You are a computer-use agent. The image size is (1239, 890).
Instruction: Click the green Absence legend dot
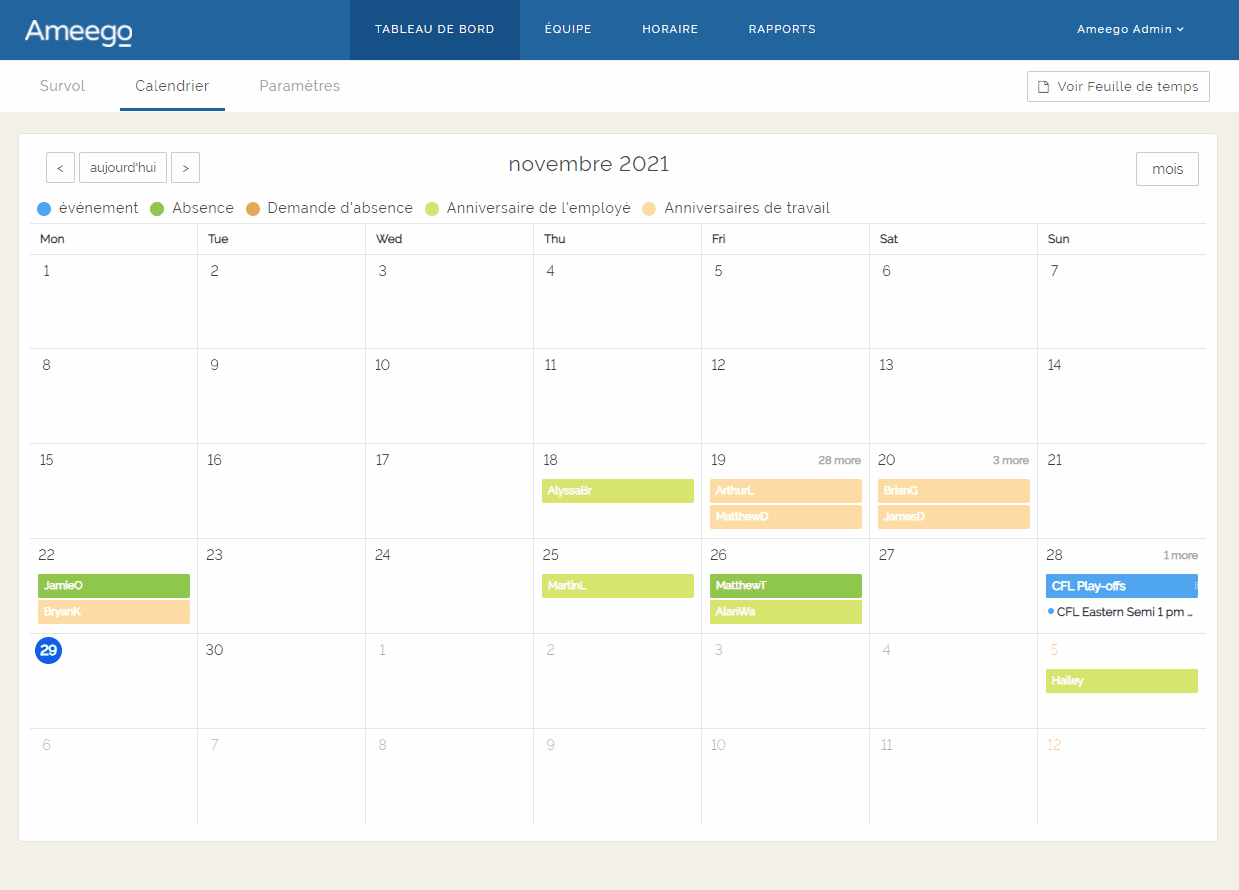coord(157,208)
